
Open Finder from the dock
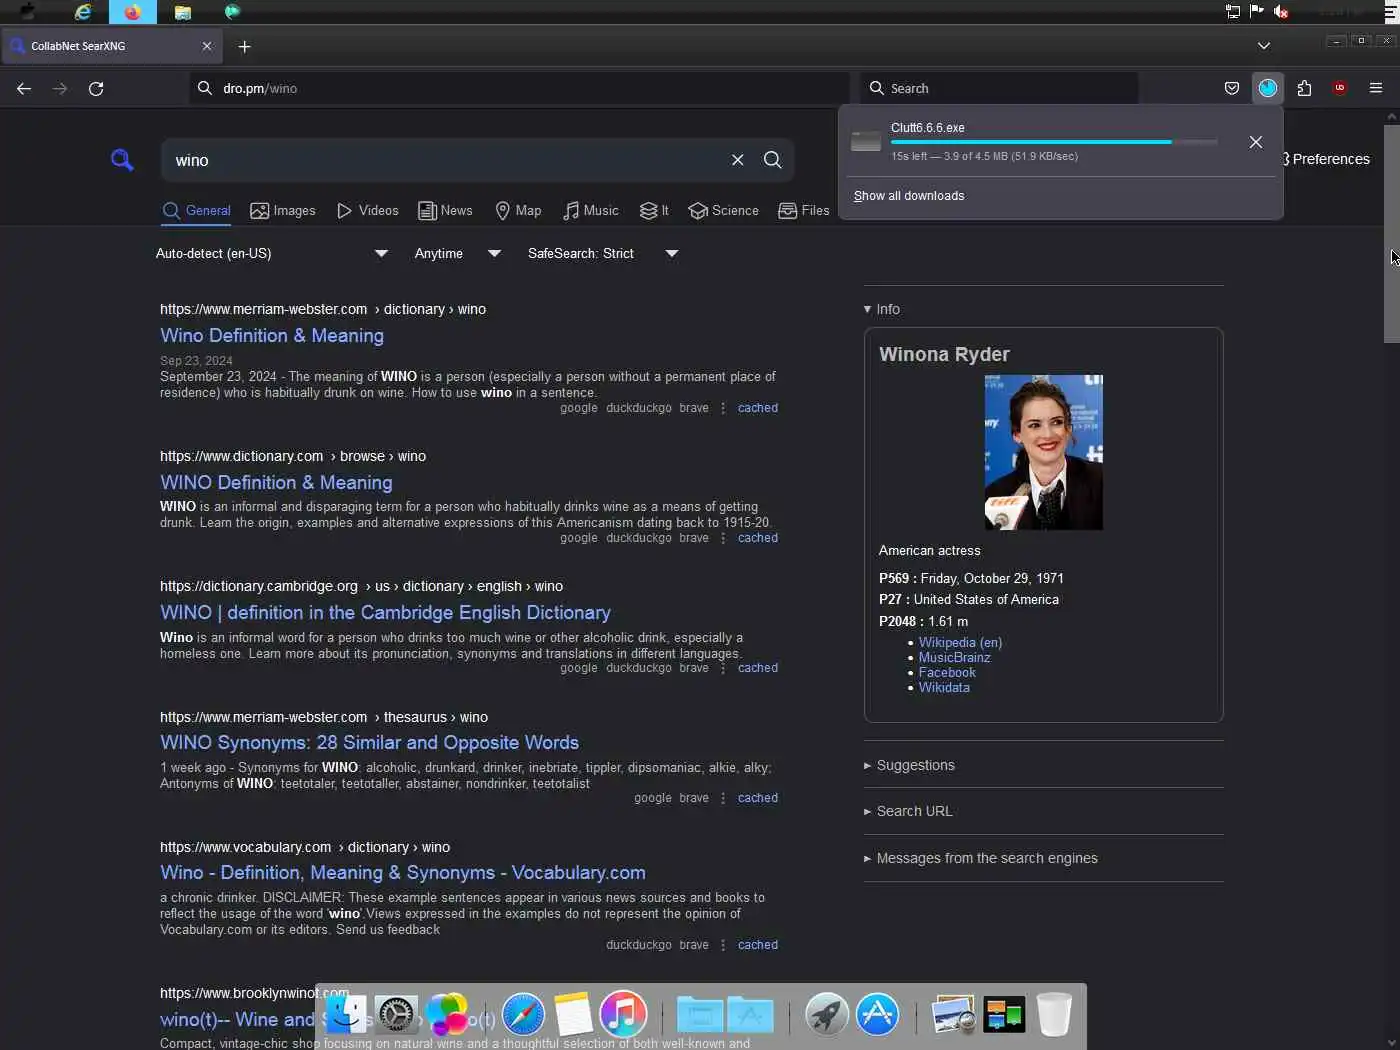click(x=347, y=1015)
